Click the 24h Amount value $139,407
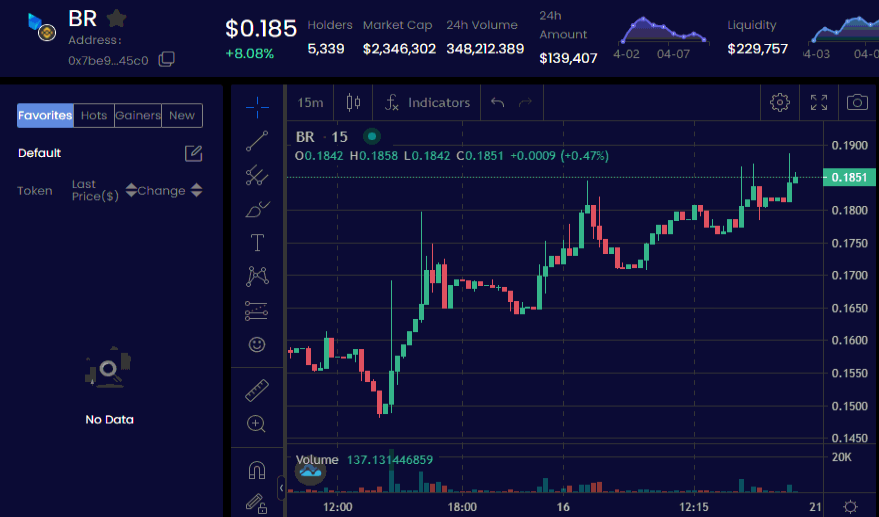This screenshot has width=879, height=517. (568, 58)
